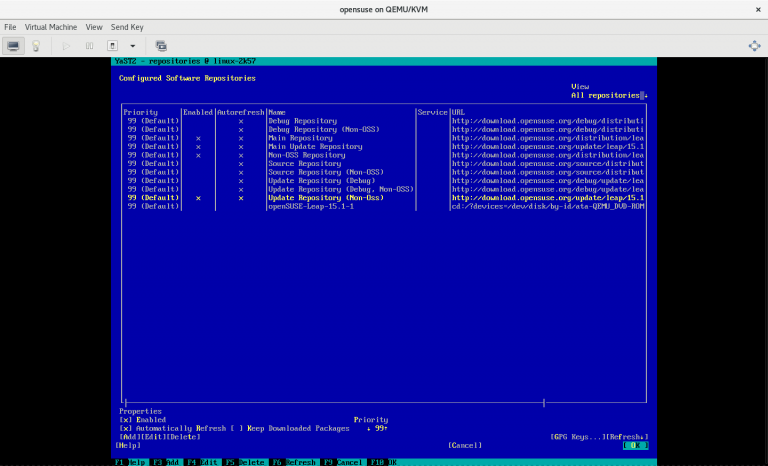Click the Name column header
Screen dimensions: 768x466
pos(277,112)
